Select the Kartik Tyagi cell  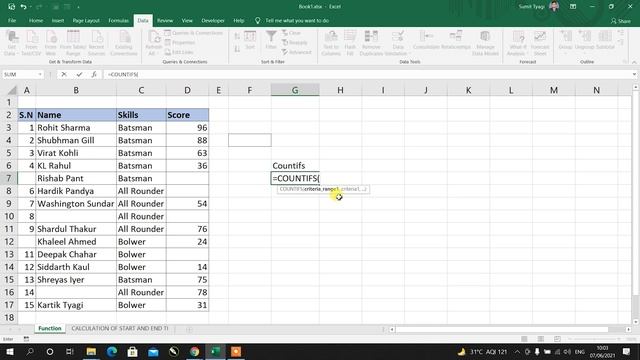tap(76, 305)
